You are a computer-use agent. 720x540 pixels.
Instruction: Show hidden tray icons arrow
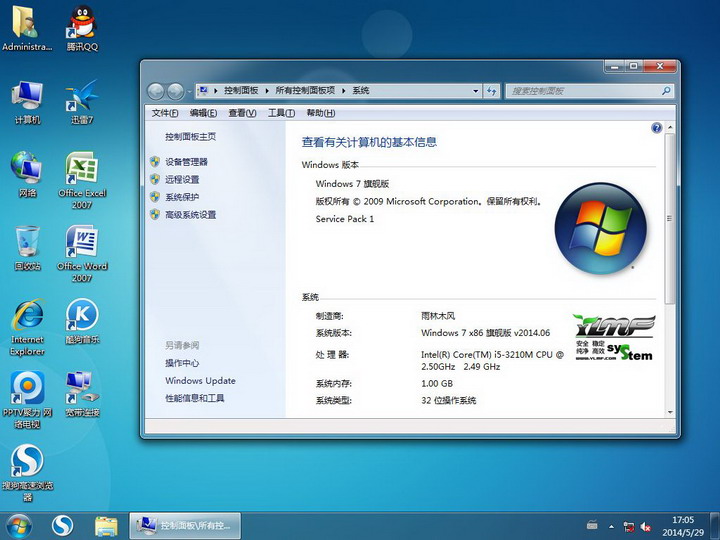coord(611,527)
